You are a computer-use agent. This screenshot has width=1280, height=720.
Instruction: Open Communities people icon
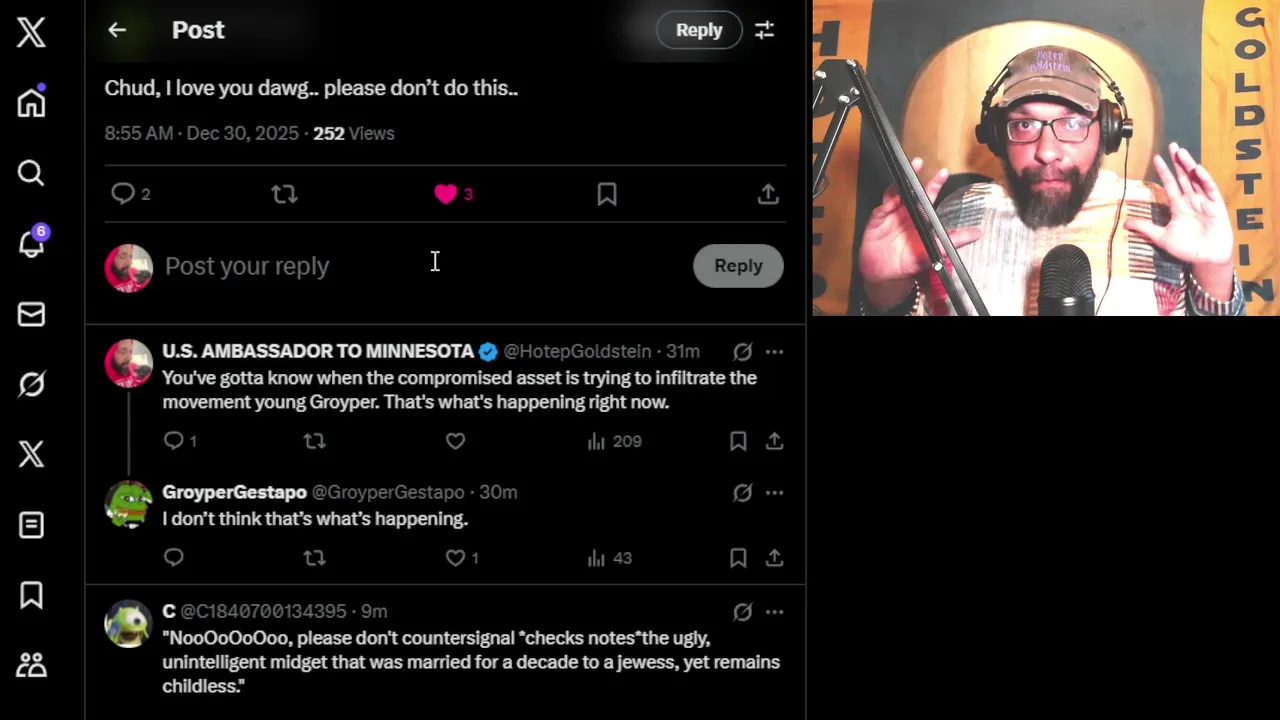click(x=31, y=665)
